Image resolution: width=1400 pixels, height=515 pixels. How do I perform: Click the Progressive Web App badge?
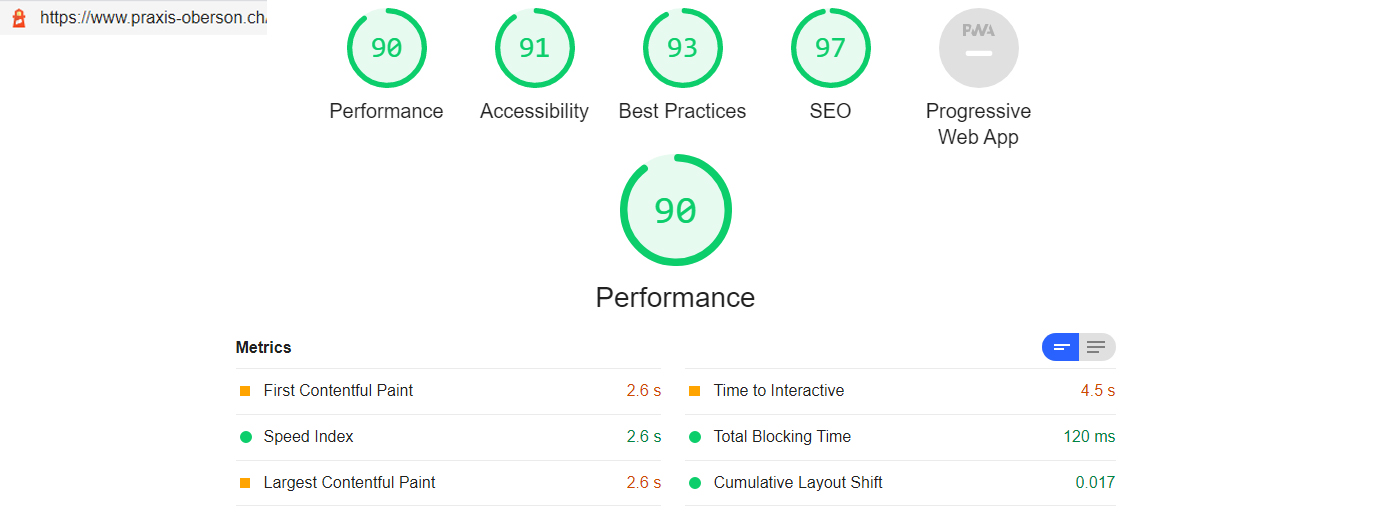[978, 48]
